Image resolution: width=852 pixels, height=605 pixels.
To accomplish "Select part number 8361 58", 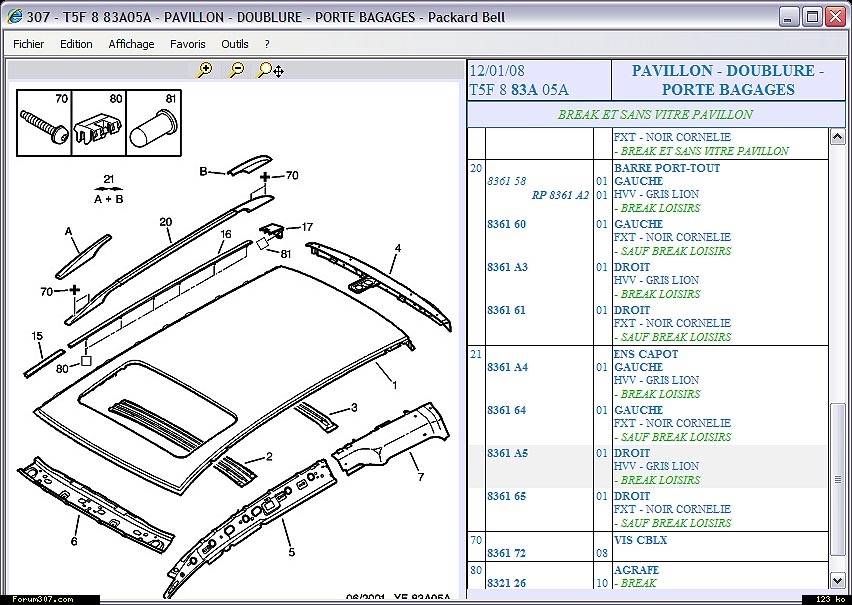I will [x=506, y=181].
